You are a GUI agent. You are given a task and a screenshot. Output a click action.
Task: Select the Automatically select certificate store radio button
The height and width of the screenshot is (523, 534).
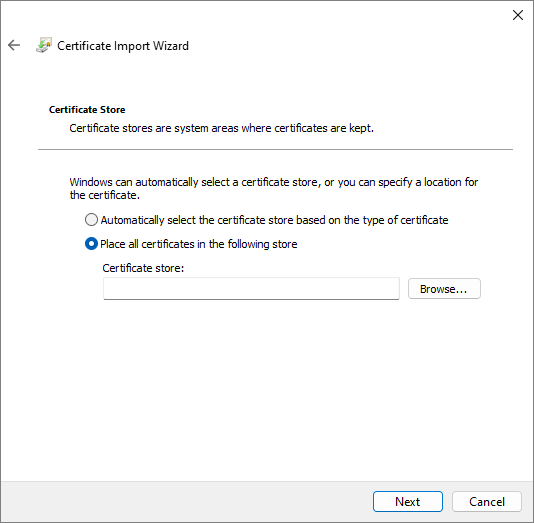tap(91, 220)
